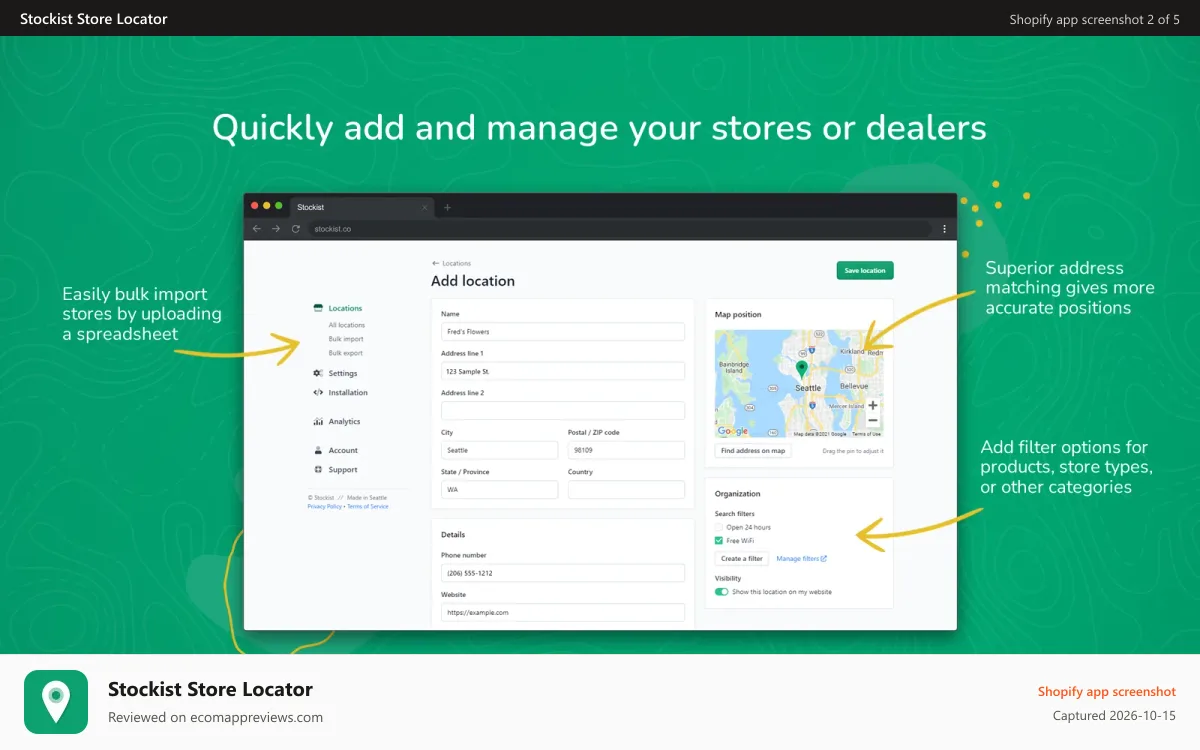Click the map Terms of Use link
The image size is (1200, 750).
click(x=867, y=434)
